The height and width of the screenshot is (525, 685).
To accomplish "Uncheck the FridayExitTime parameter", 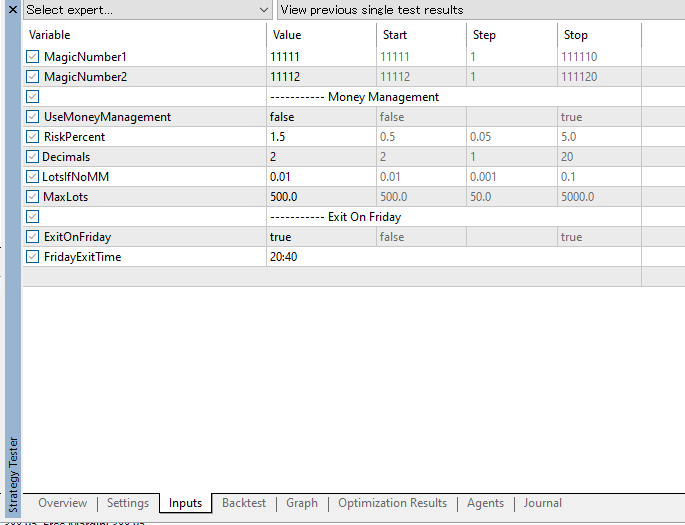I will coord(33,257).
